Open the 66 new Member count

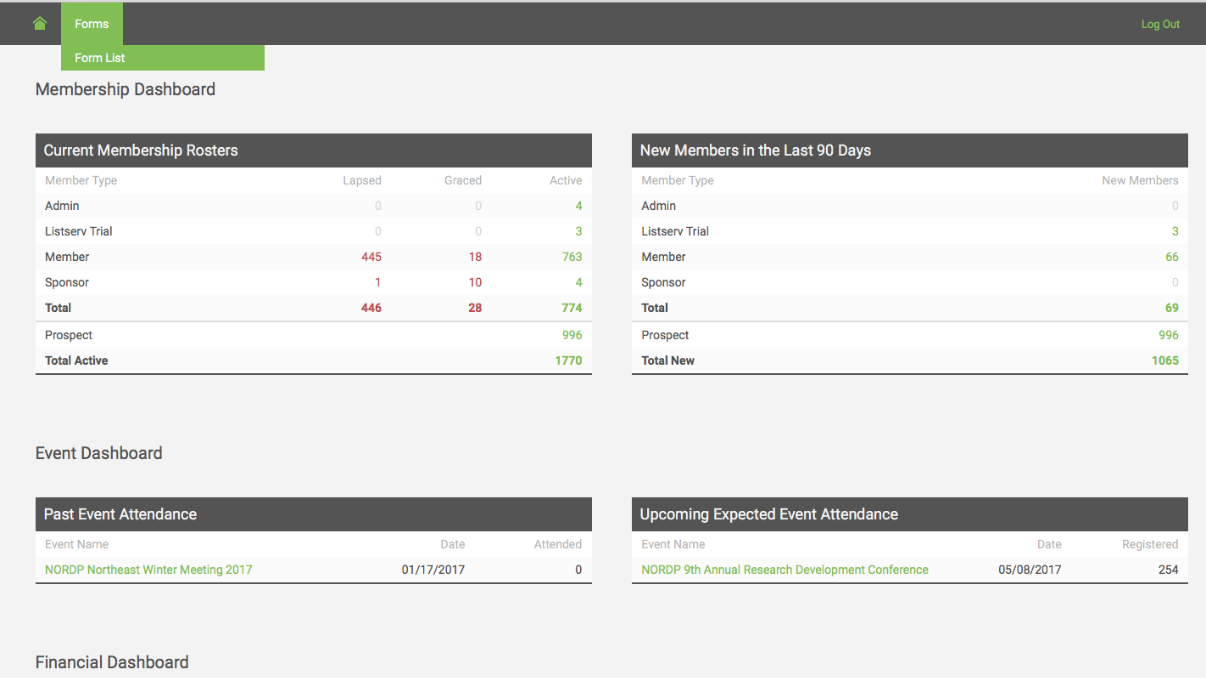click(x=1171, y=256)
